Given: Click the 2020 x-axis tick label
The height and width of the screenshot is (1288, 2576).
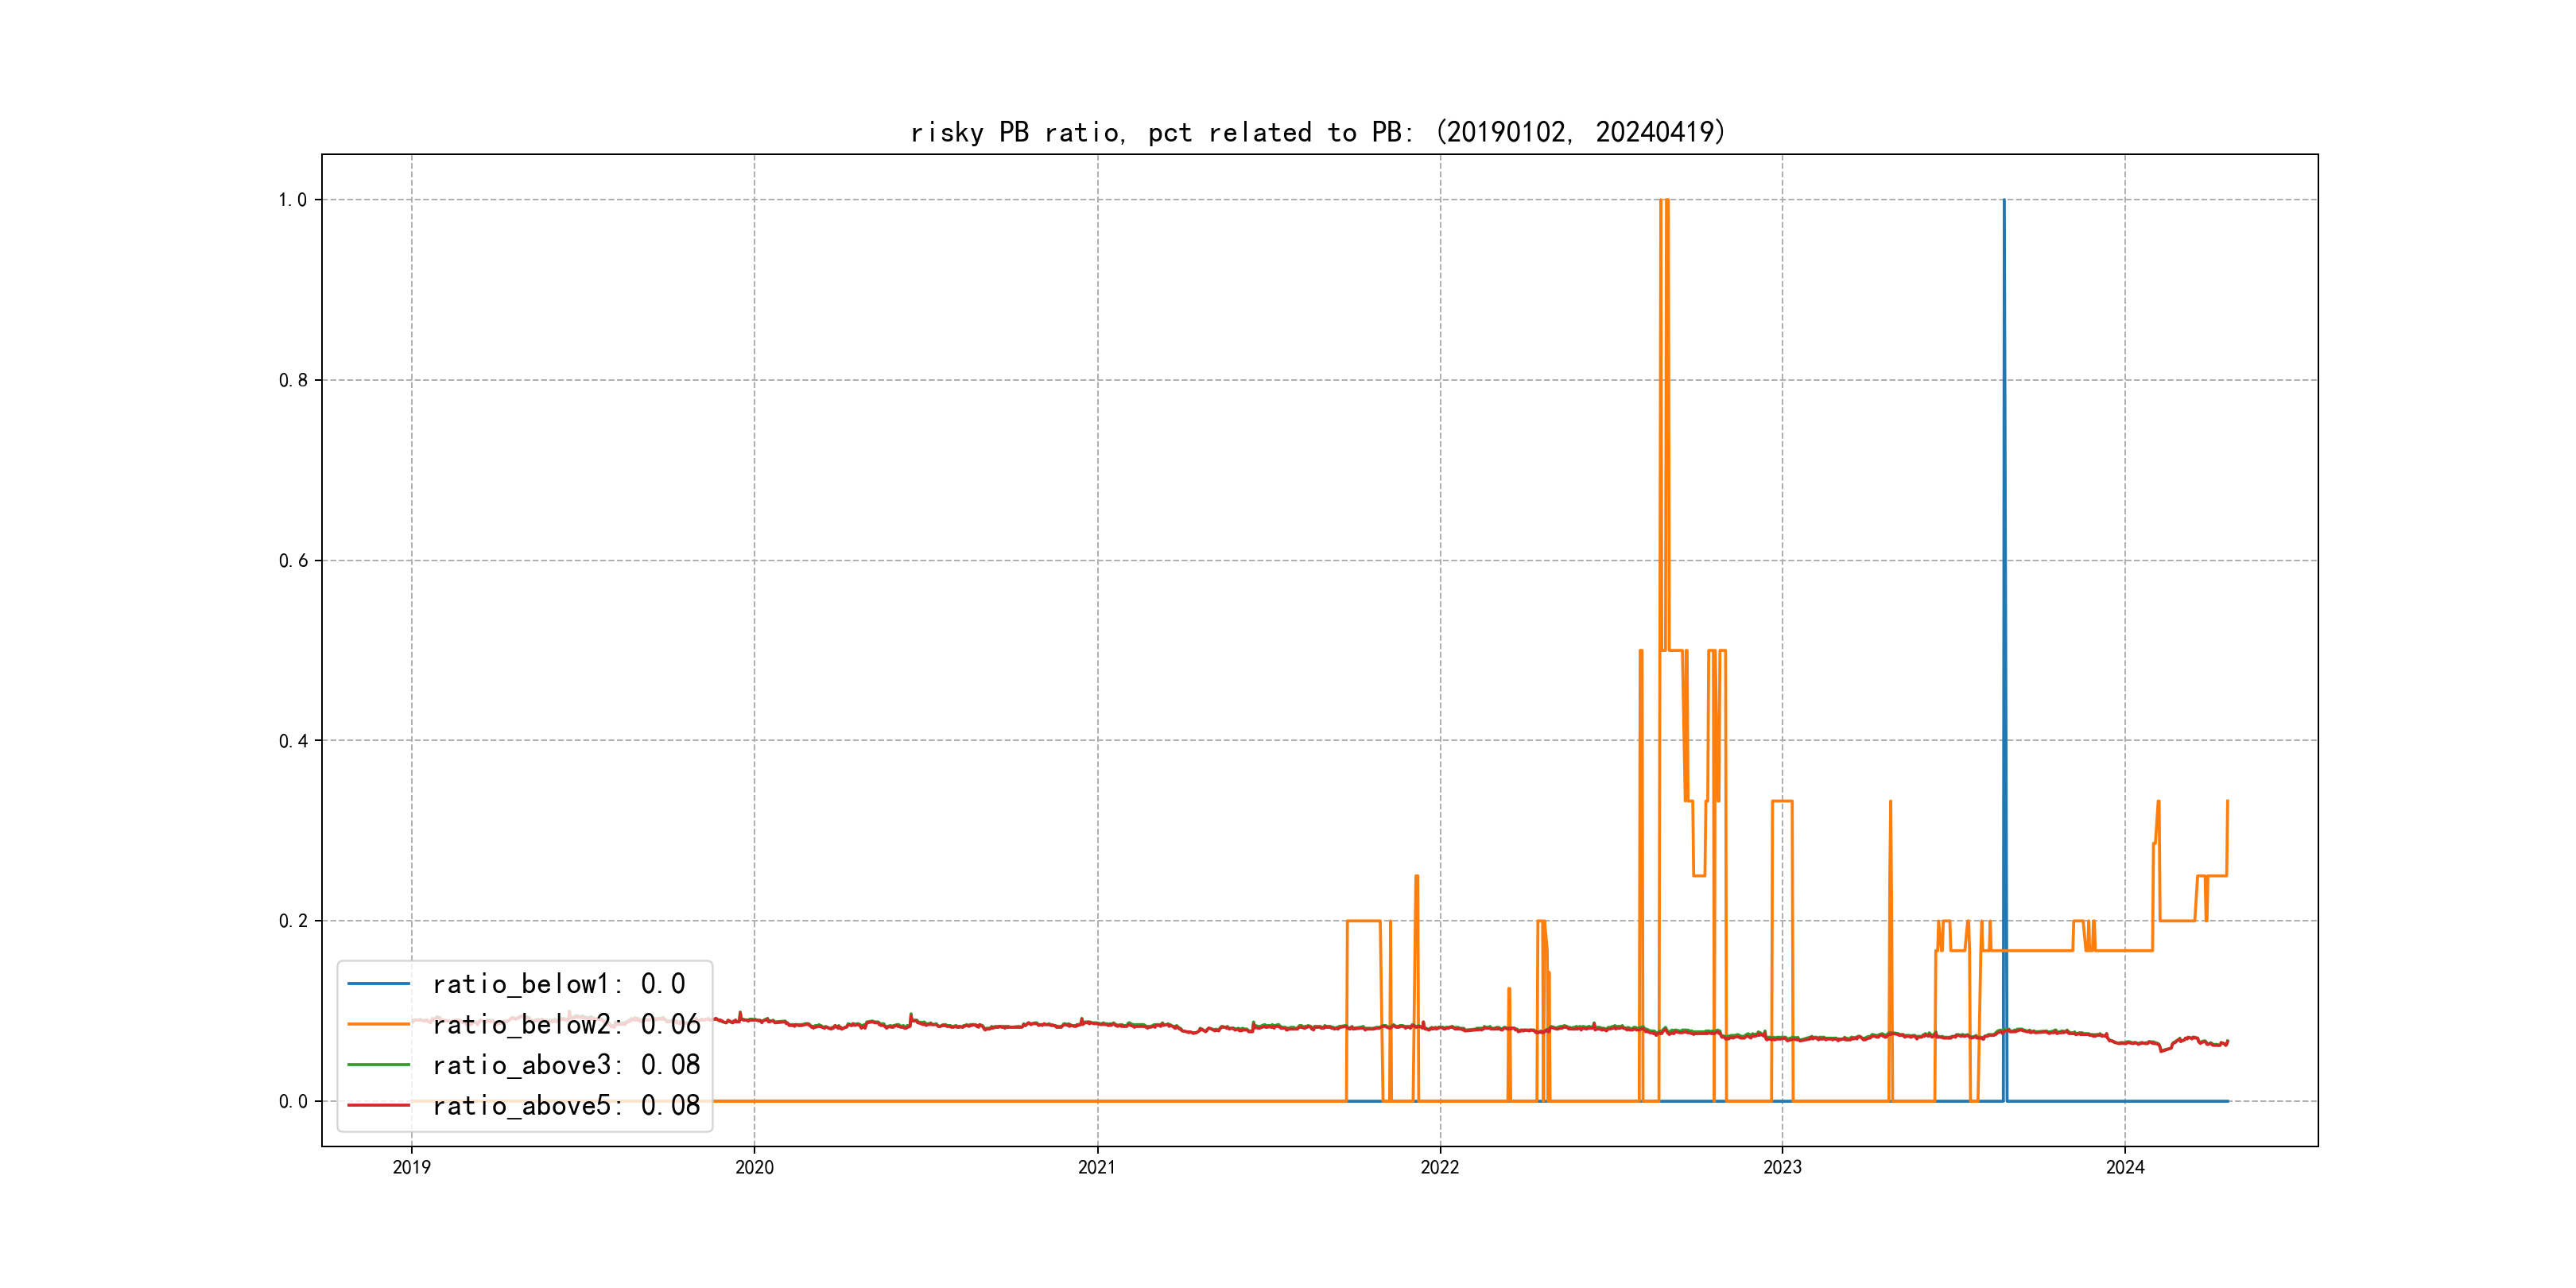Looking at the screenshot, I should tap(754, 1167).
